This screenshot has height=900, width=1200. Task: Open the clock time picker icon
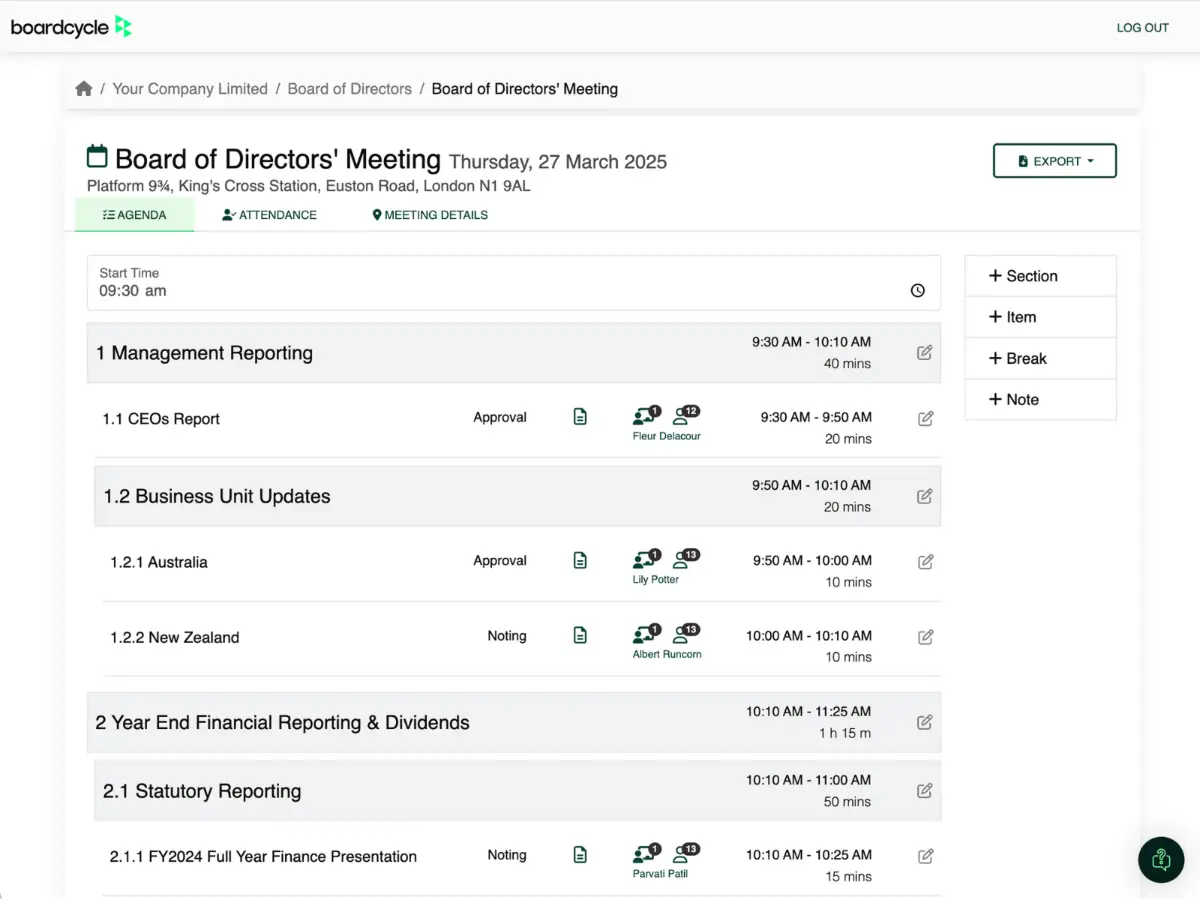[917, 291]
